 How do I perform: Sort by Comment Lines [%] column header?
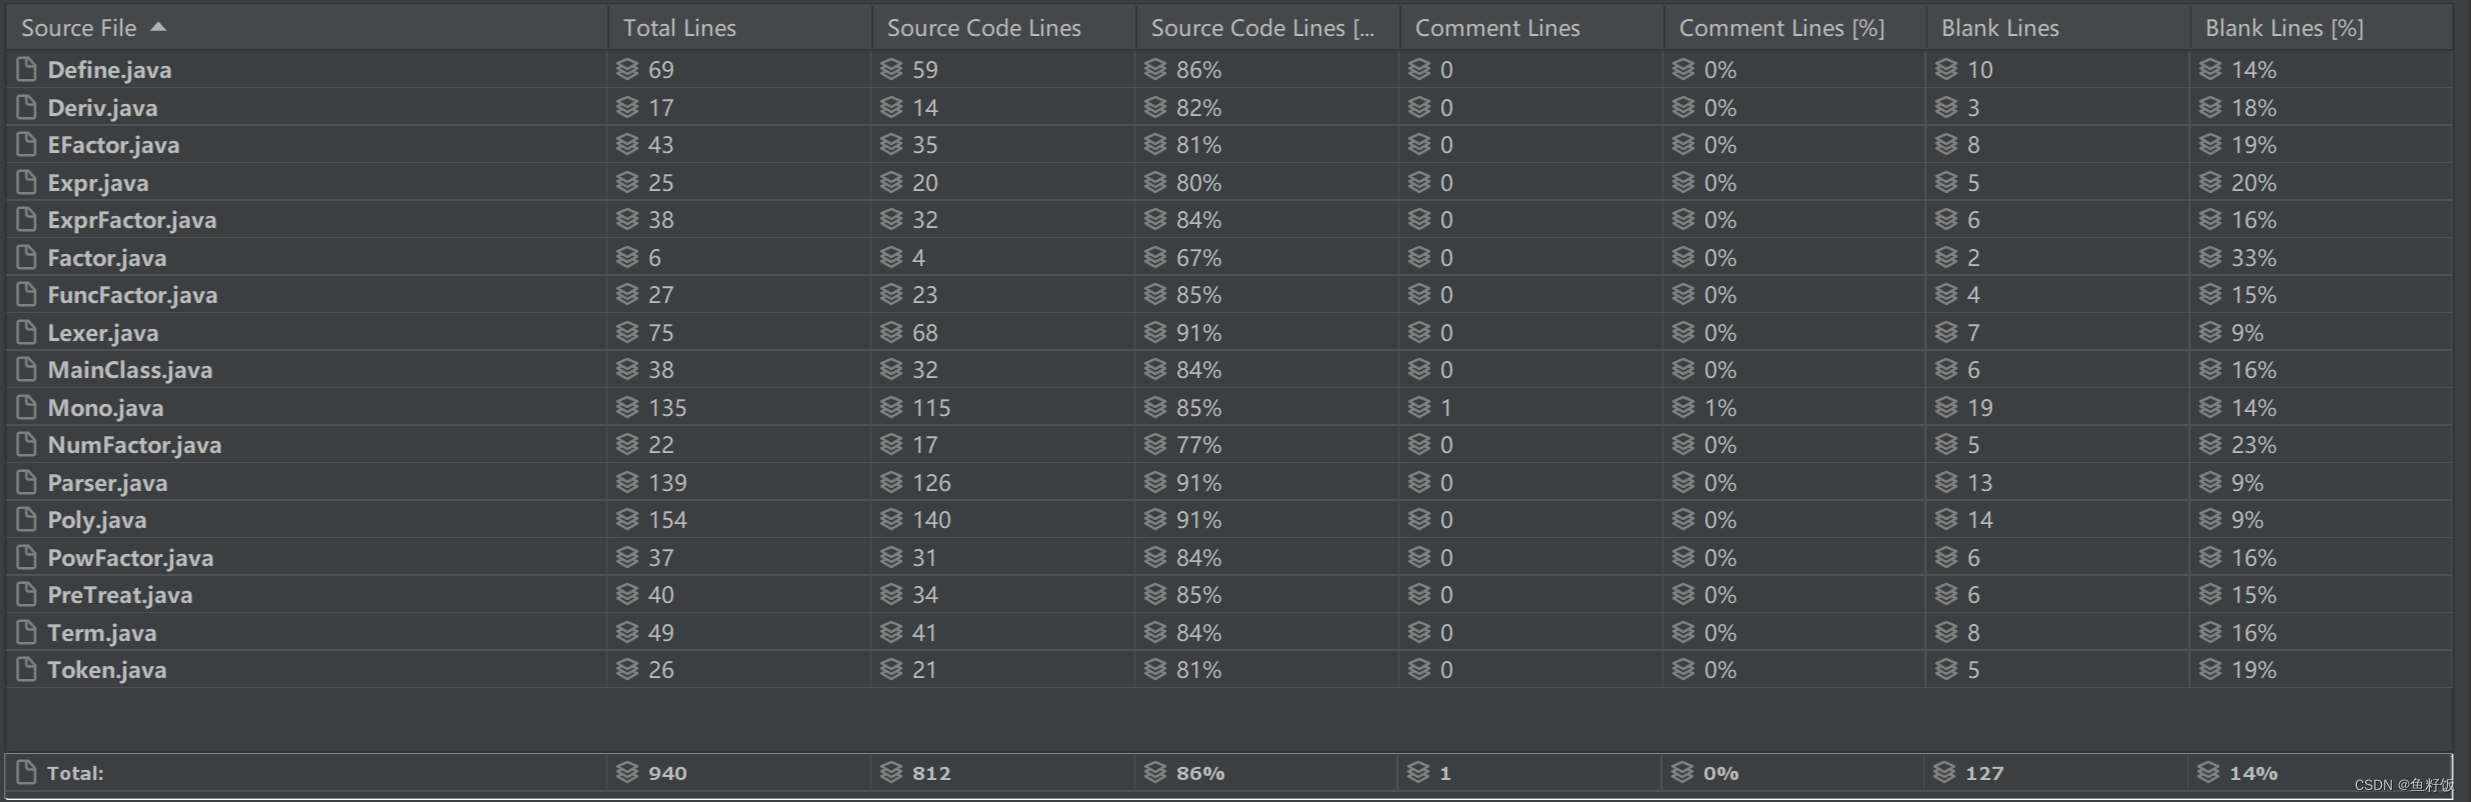coord(1795,28)
